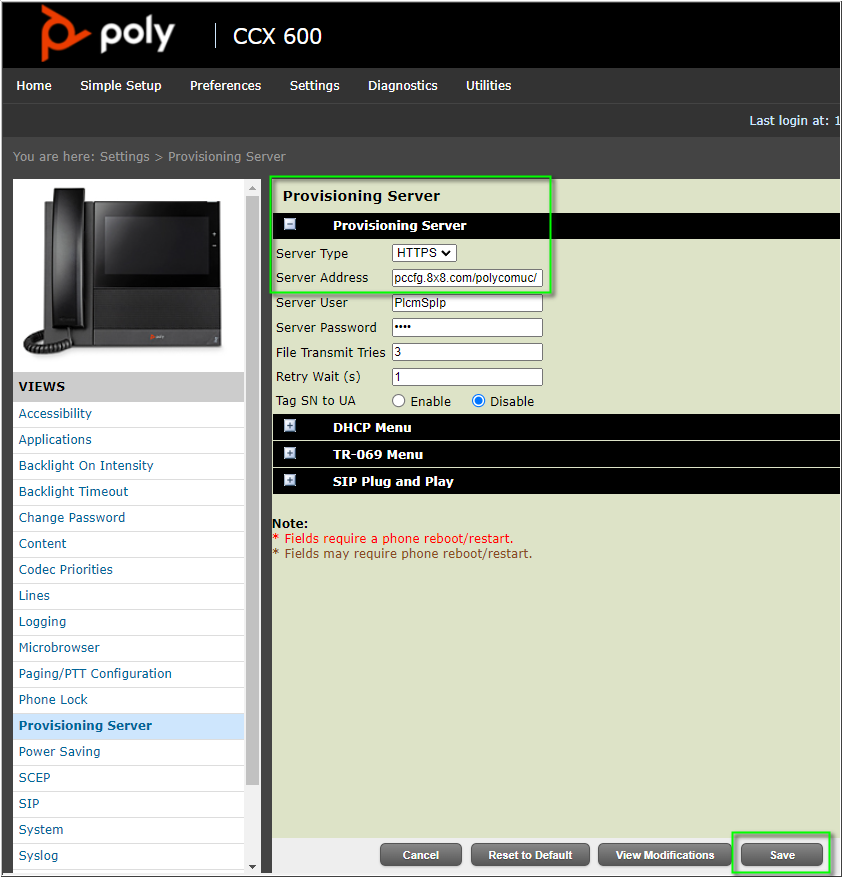Click Reset to Default
This screenshot has height=877, width=842.
tap(530, 855)
